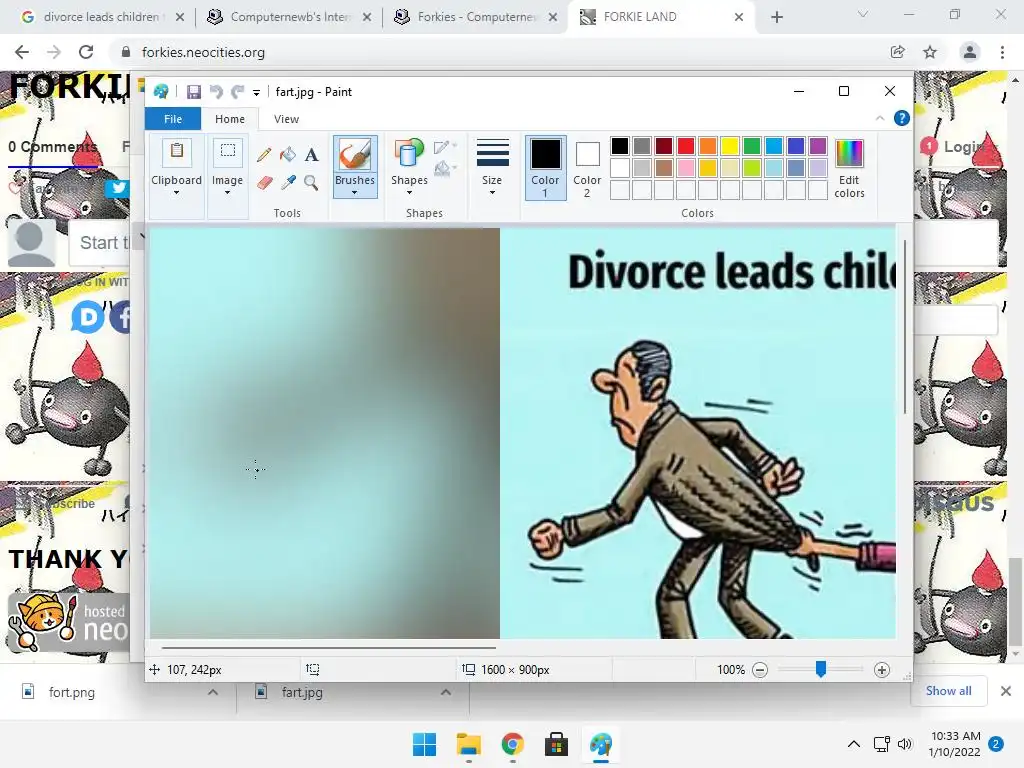Pick the red color swatch
Viewport: 1024px width, 768px height.
(686, 146)
